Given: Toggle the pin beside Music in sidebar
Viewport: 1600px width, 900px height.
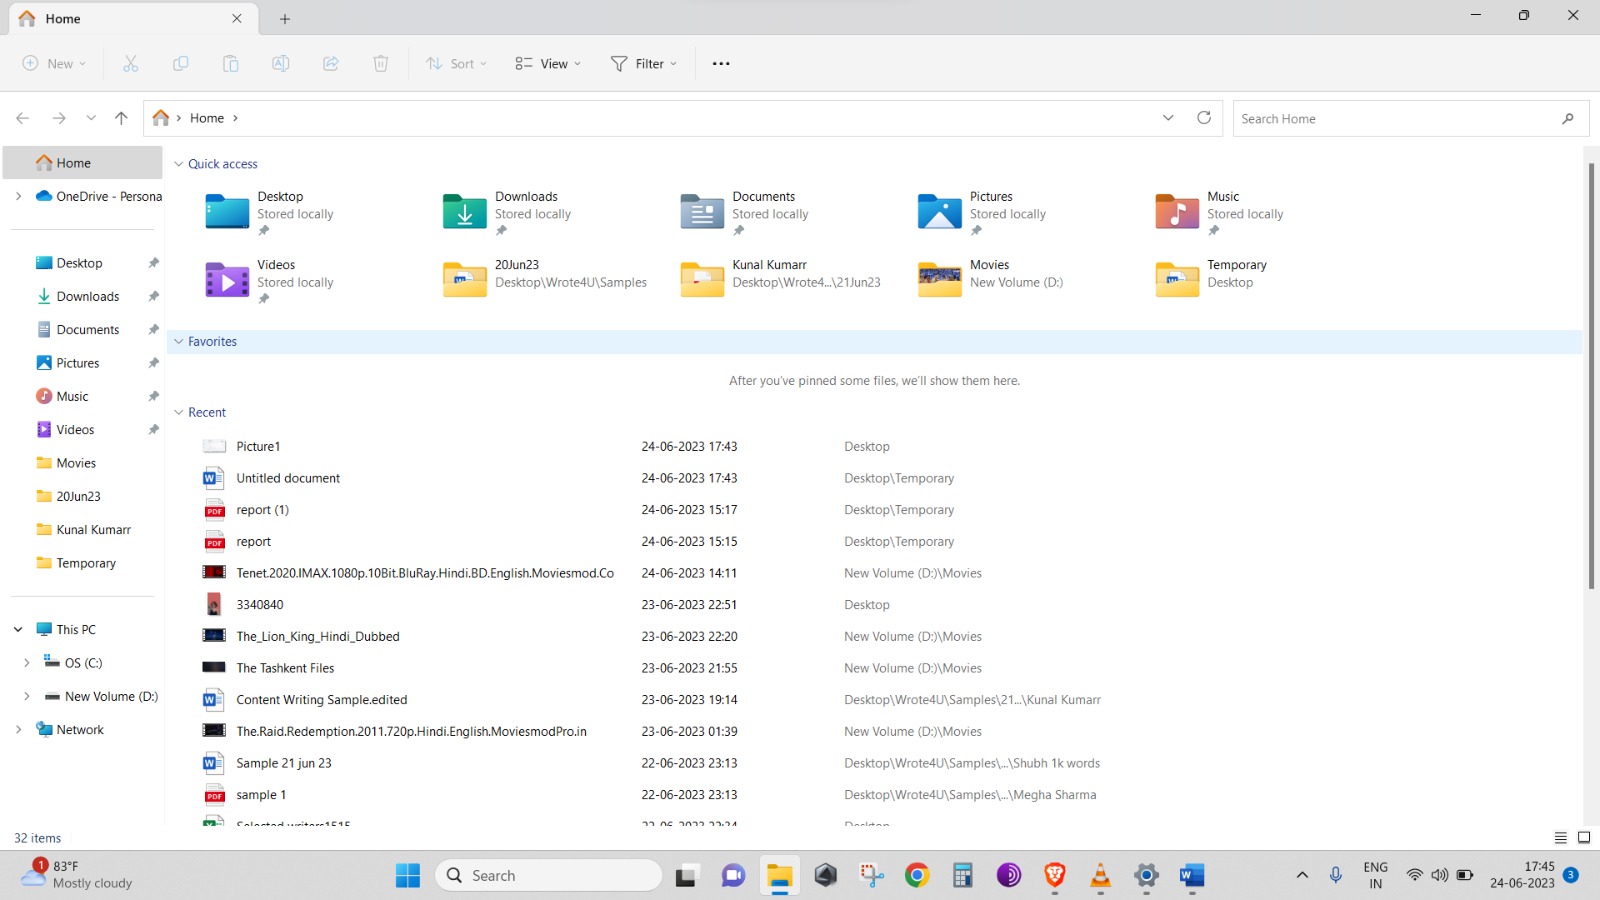Looking at the screenshot, I should click(x=153, y=396).
